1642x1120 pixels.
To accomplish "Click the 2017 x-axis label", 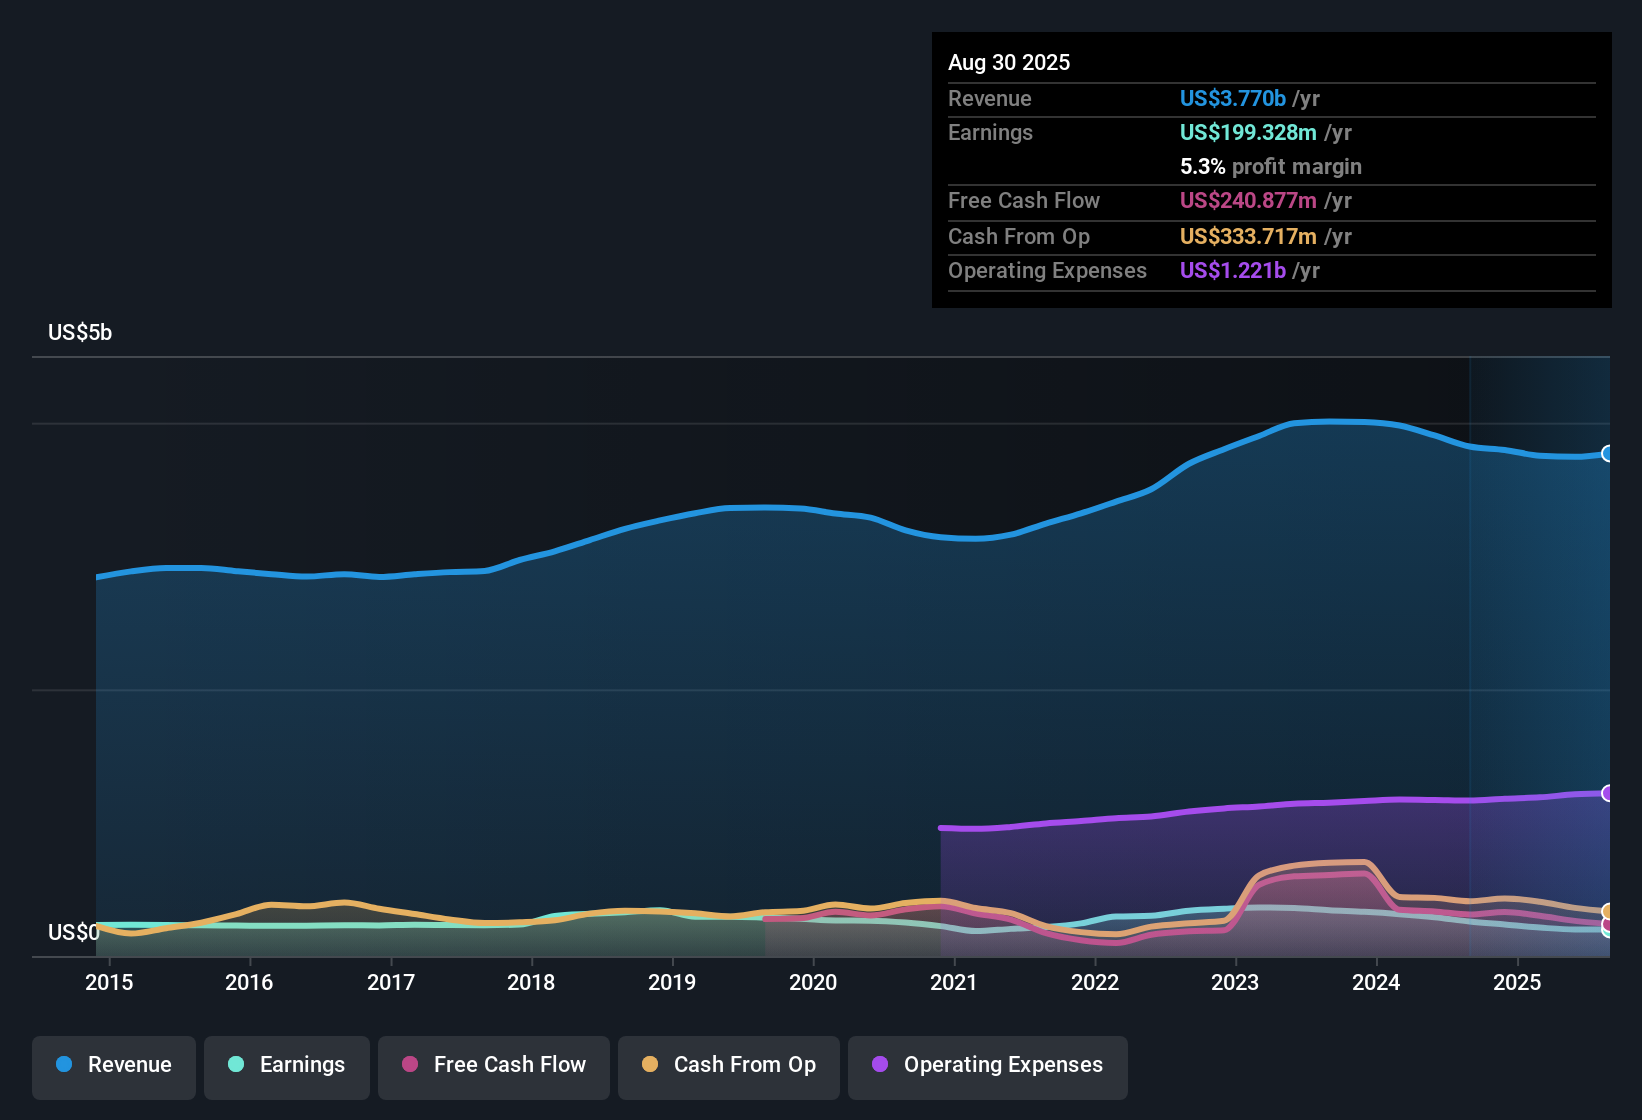I will tap(391, 983).
